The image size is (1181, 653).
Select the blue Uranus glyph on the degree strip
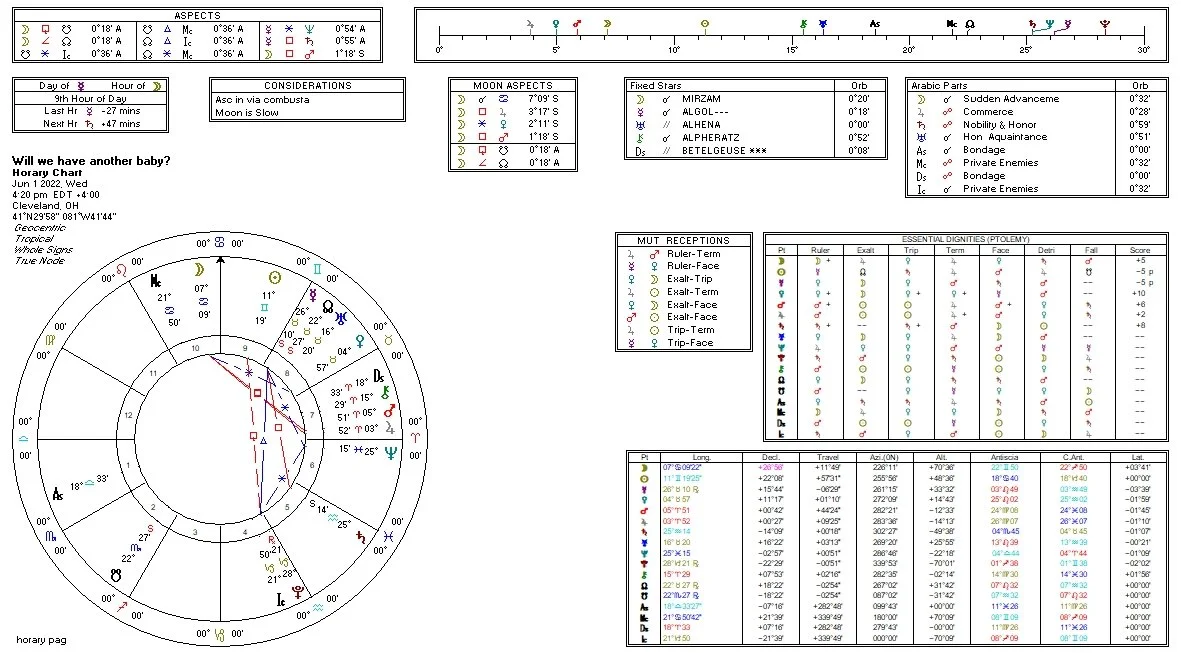(x=822, y=24)
